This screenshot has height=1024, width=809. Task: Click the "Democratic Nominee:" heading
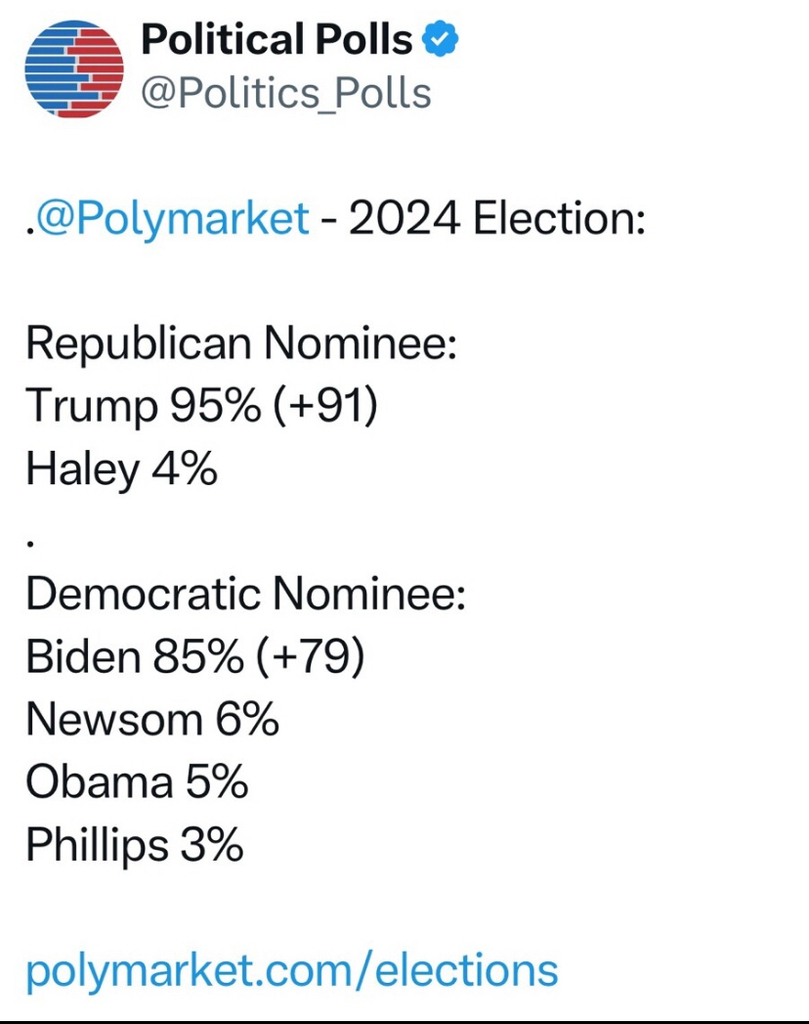(246, 595)
